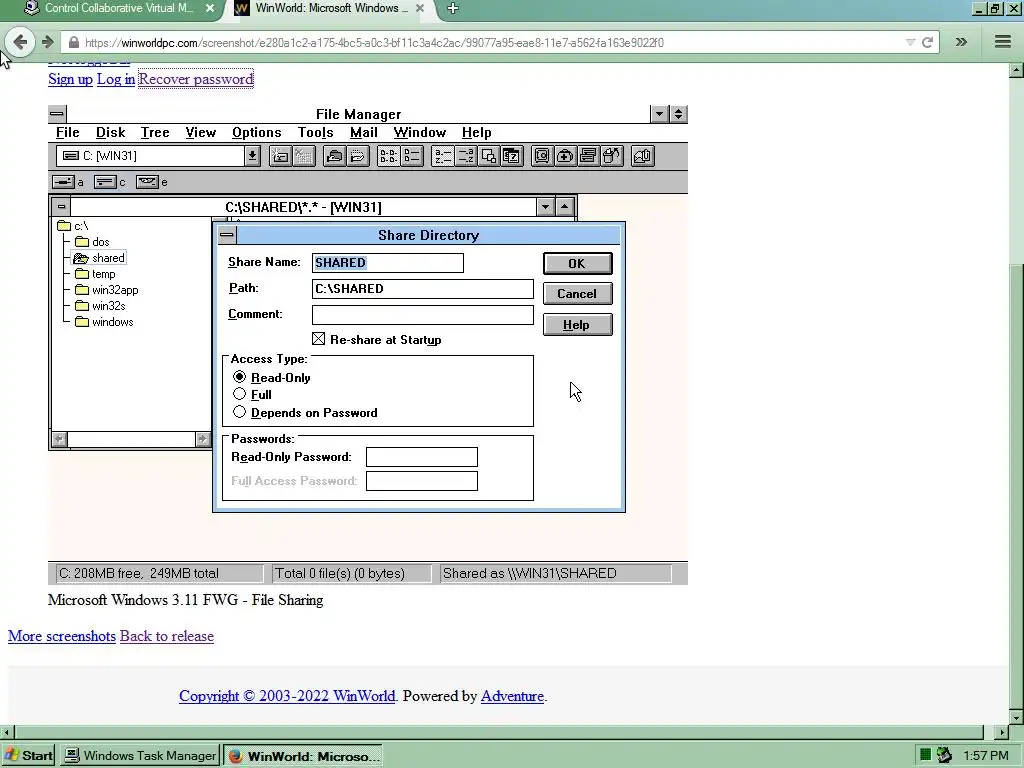Click the Stop Sharing toolbar icon
Screen dimensions: 1024x768
tap(358, 156)
